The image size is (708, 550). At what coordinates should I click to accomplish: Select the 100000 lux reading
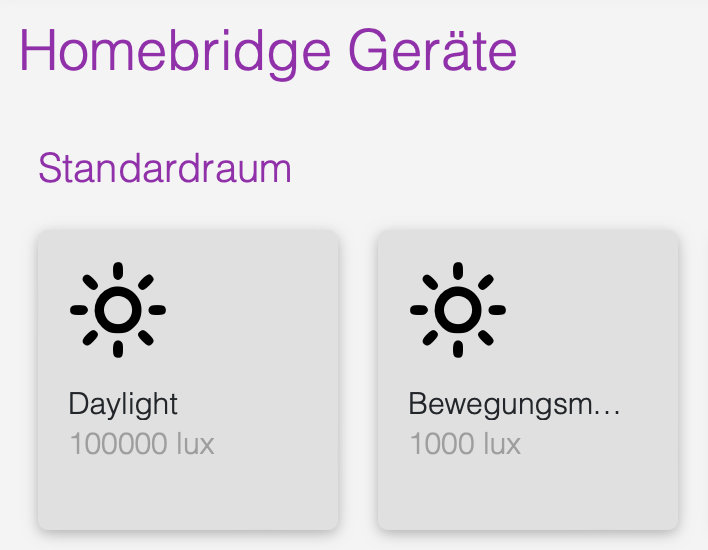pyautogui.click(x=142, y=443)
